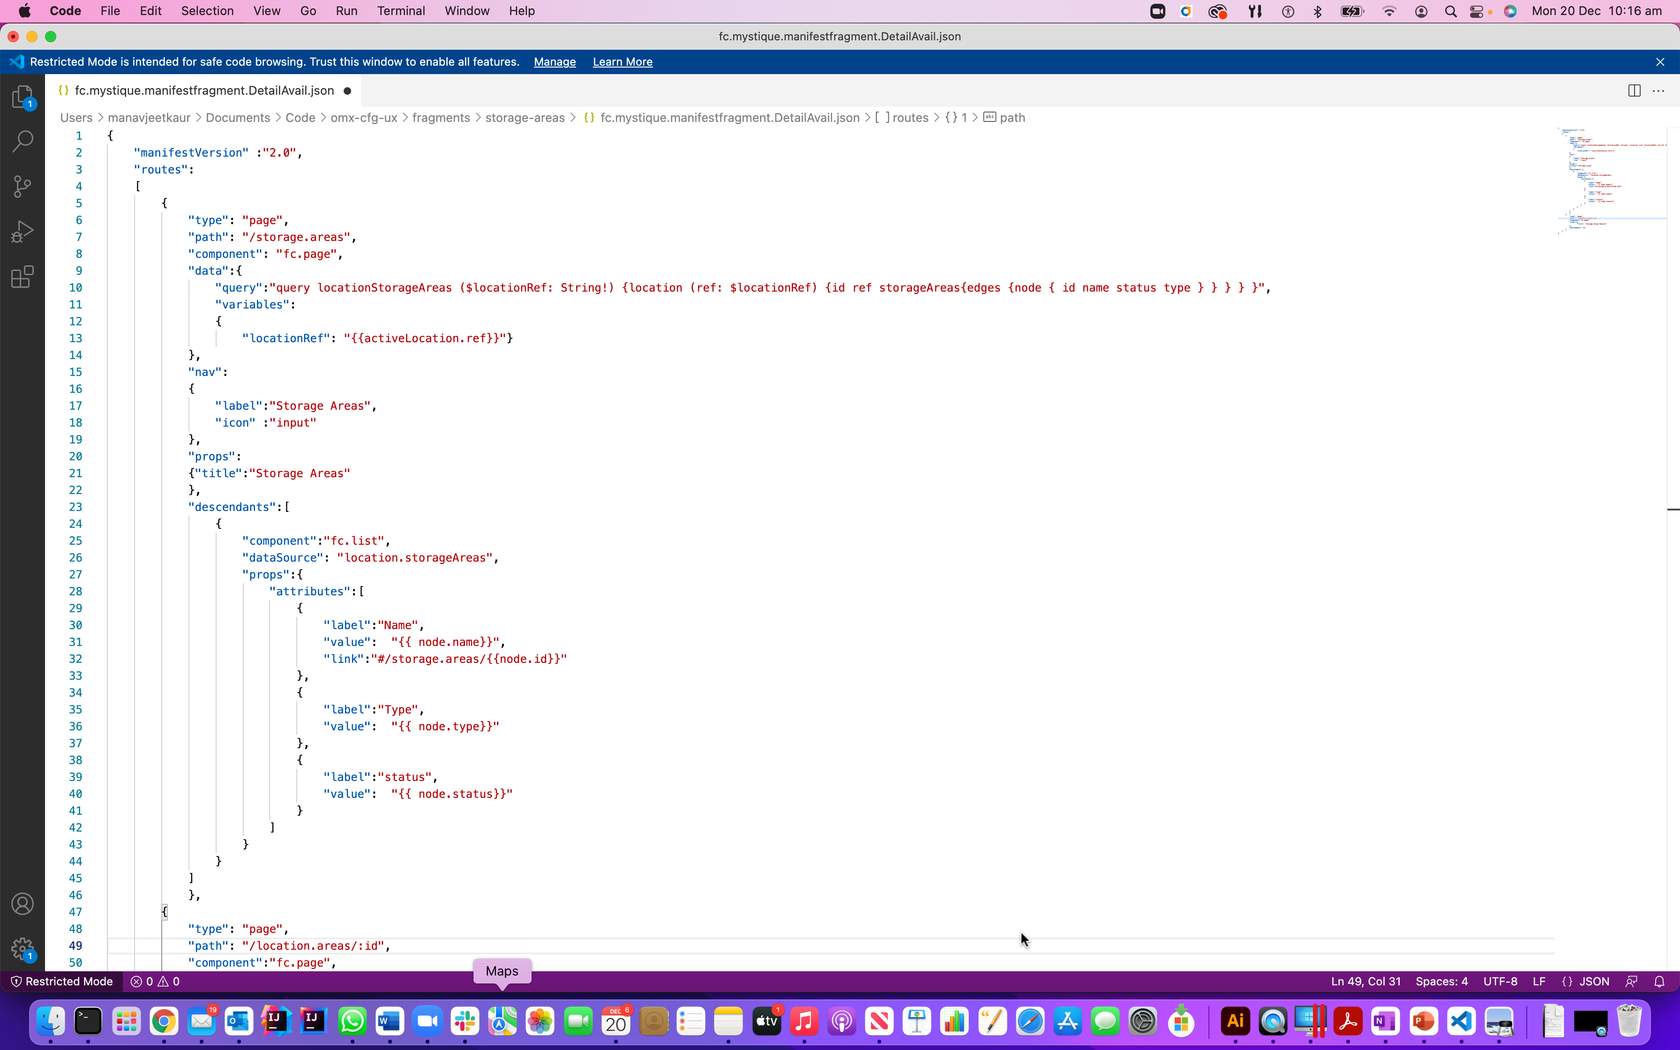Open Source Control view
This screenshot has width=1680, height=1050.
pos(22,186)
